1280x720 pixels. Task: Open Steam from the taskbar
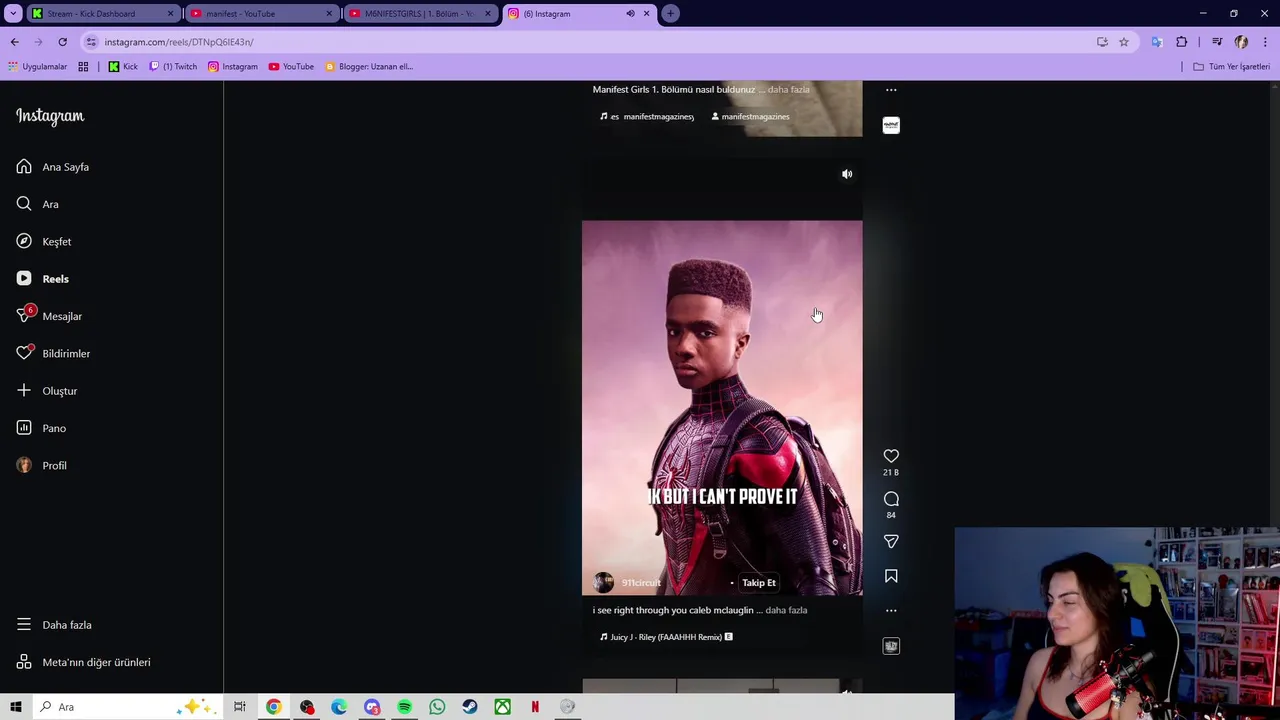pyautogui.click(x=470, y=707)
